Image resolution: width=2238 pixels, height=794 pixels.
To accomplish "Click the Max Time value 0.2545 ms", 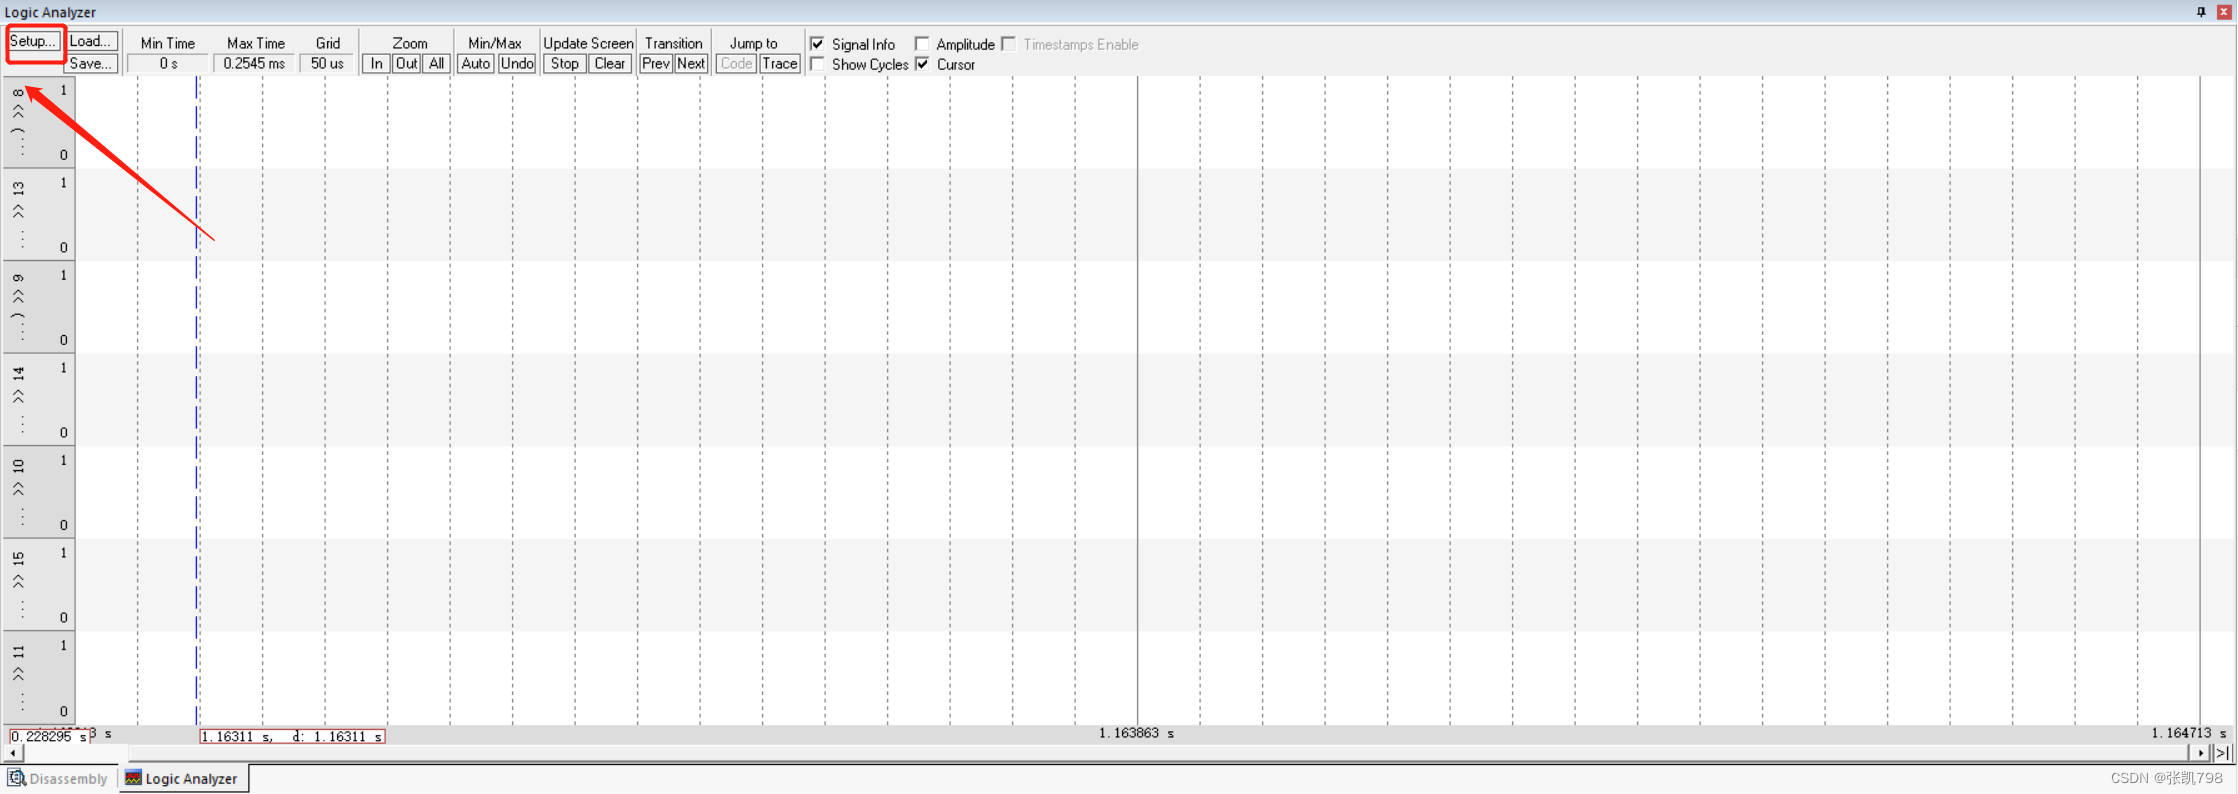I will [254, 64].
